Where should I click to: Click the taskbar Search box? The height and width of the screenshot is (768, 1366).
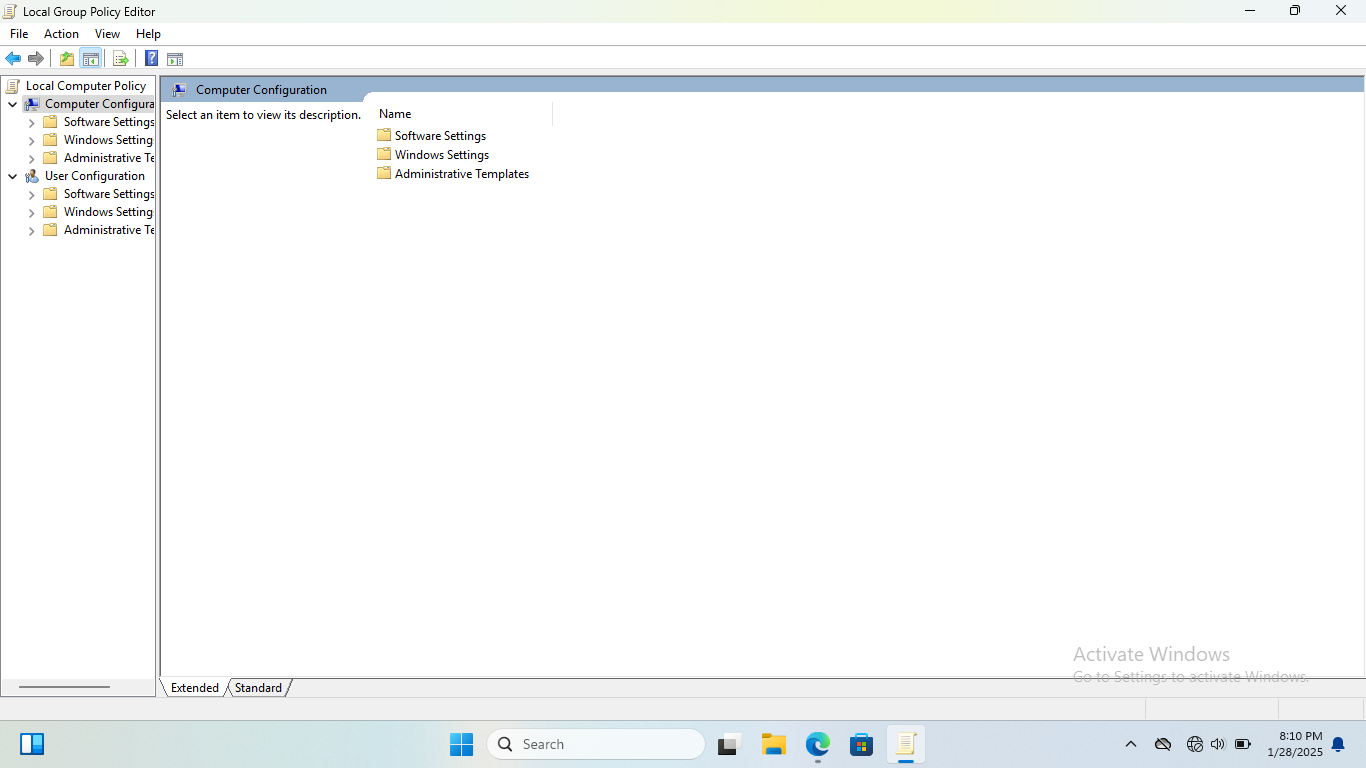click(x=596, y=744)
